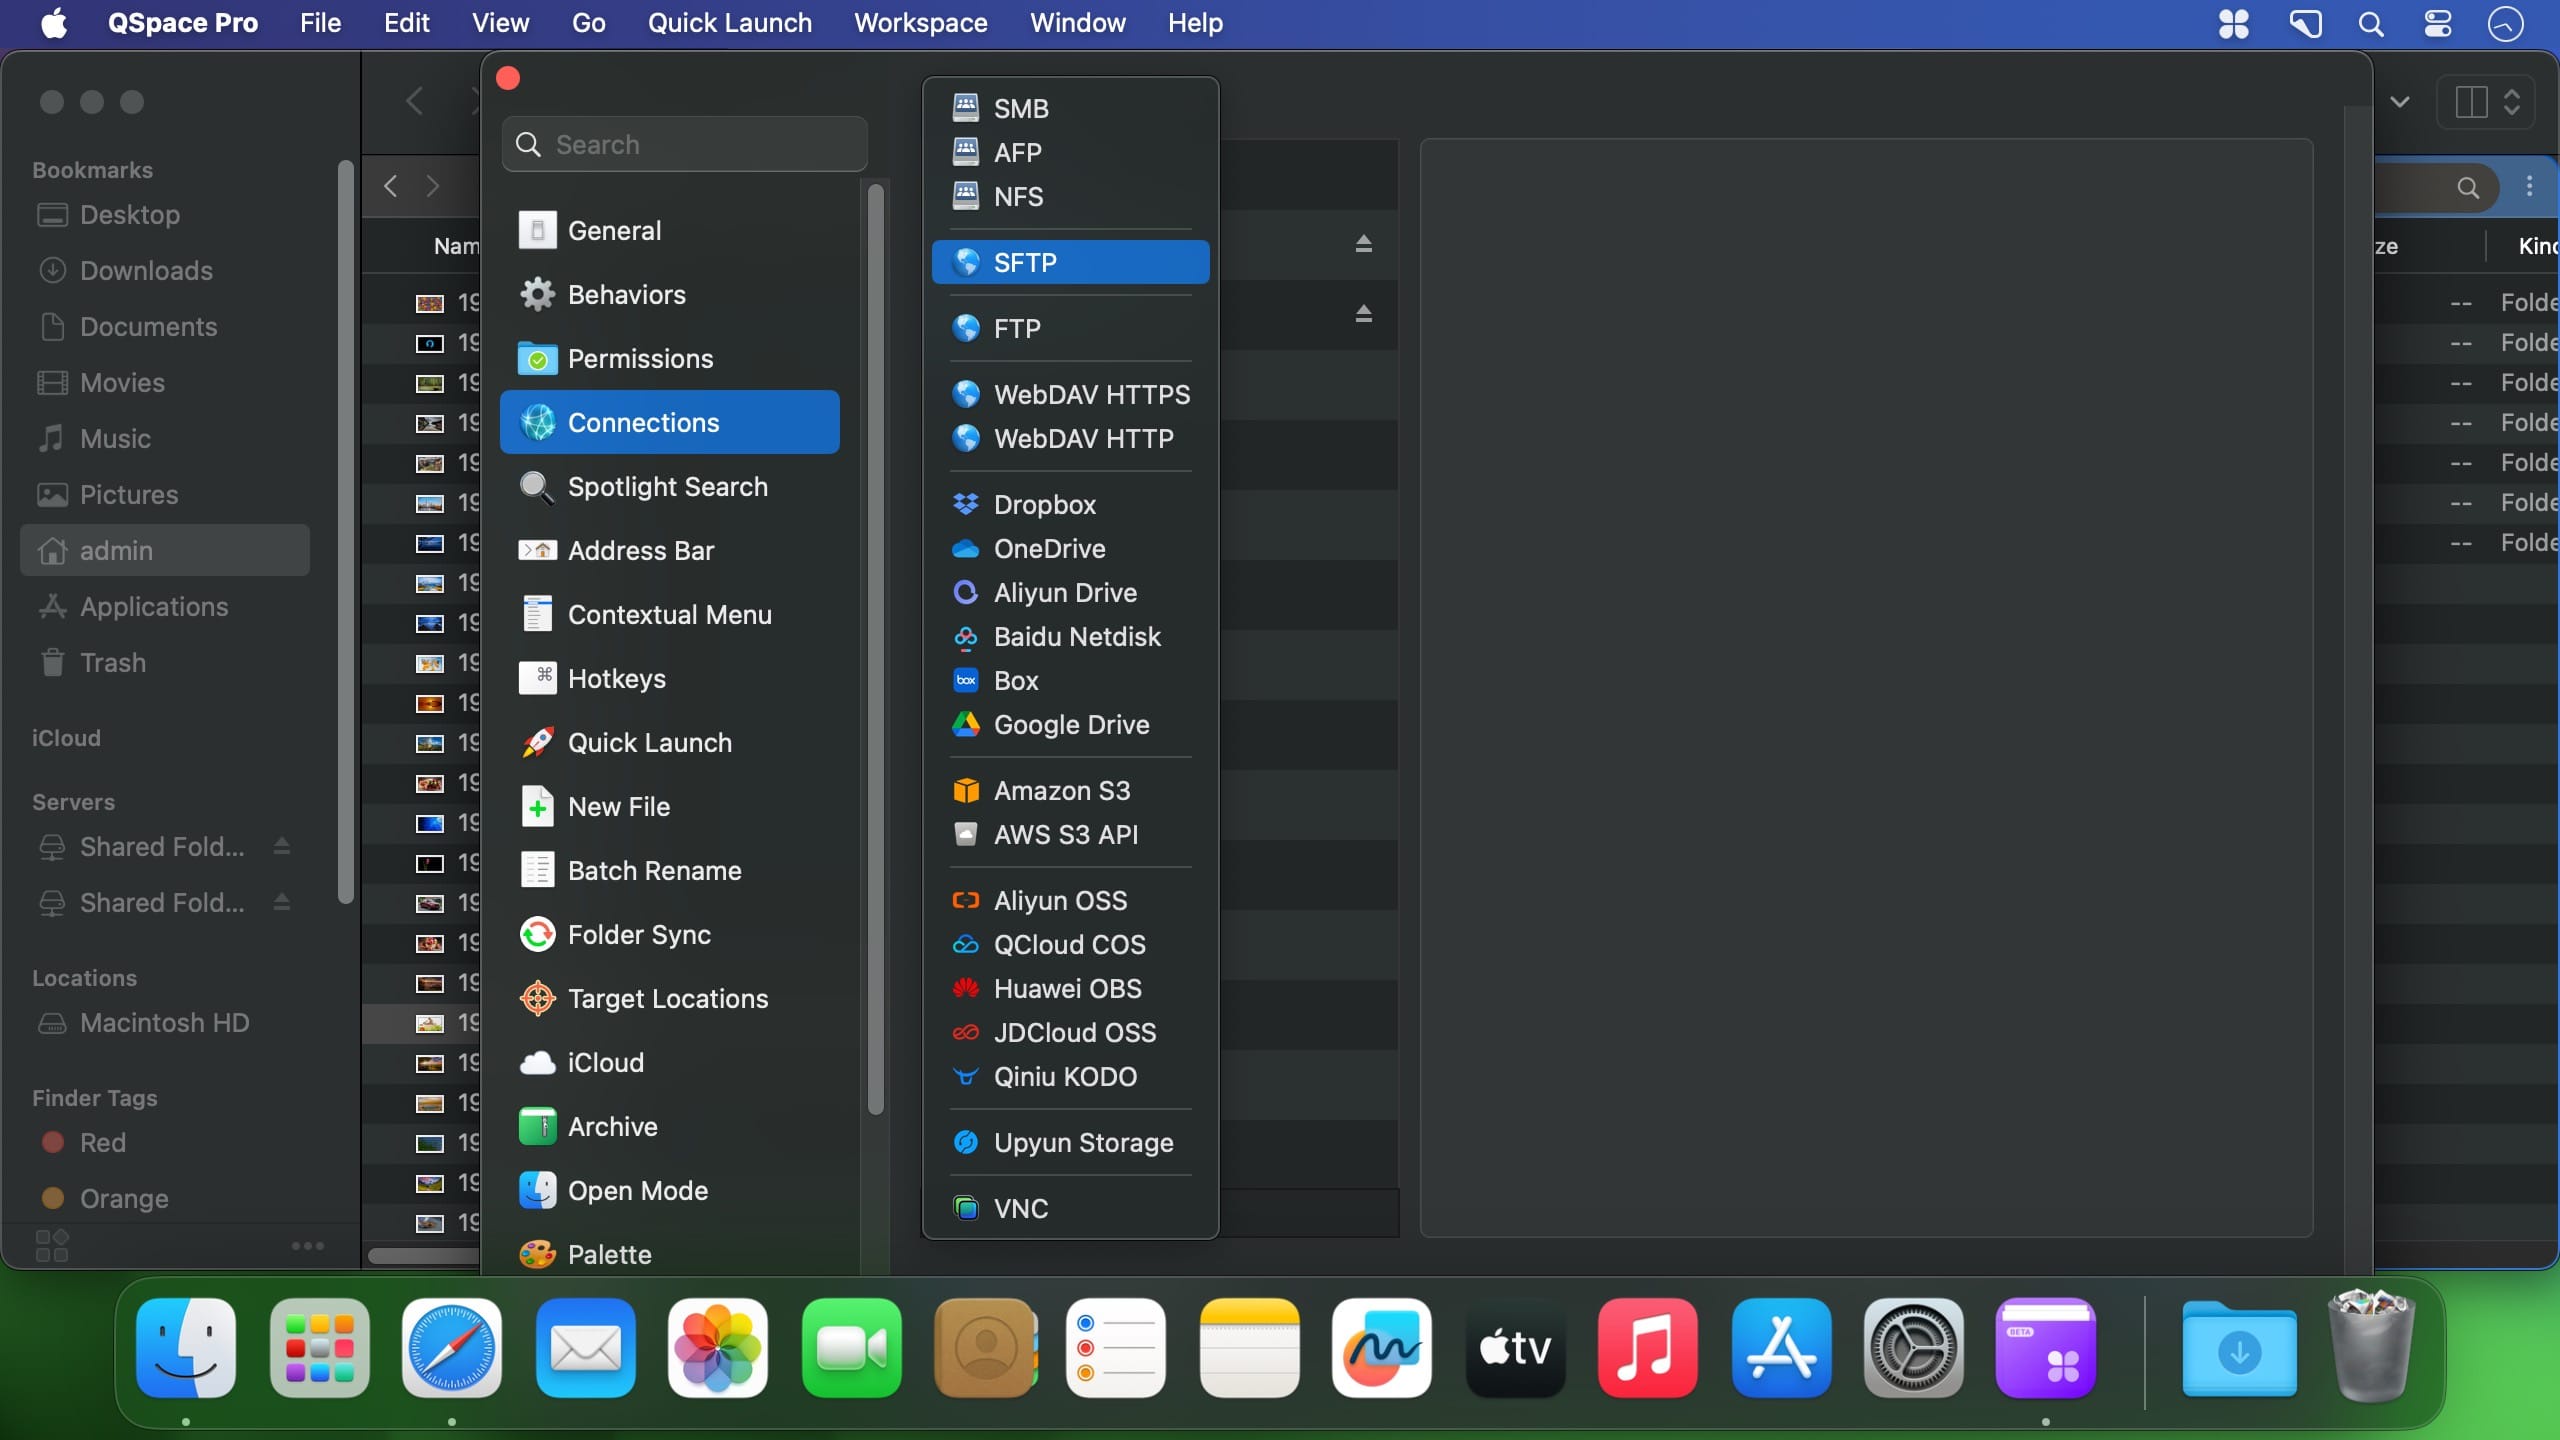Eject the first Shared Folder server
2560x1440 pixels.
click(282, 846)
